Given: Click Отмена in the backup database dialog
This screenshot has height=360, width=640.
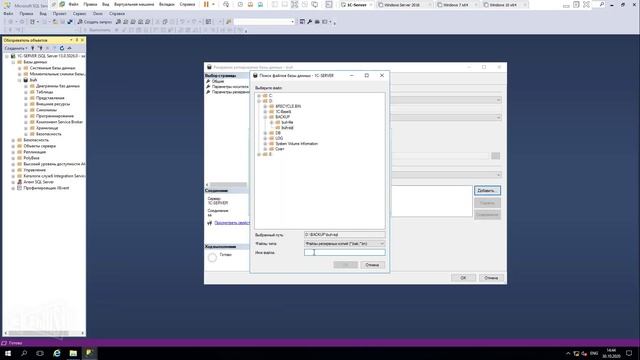Looking at the screenshot, I should tap(491, 278).
